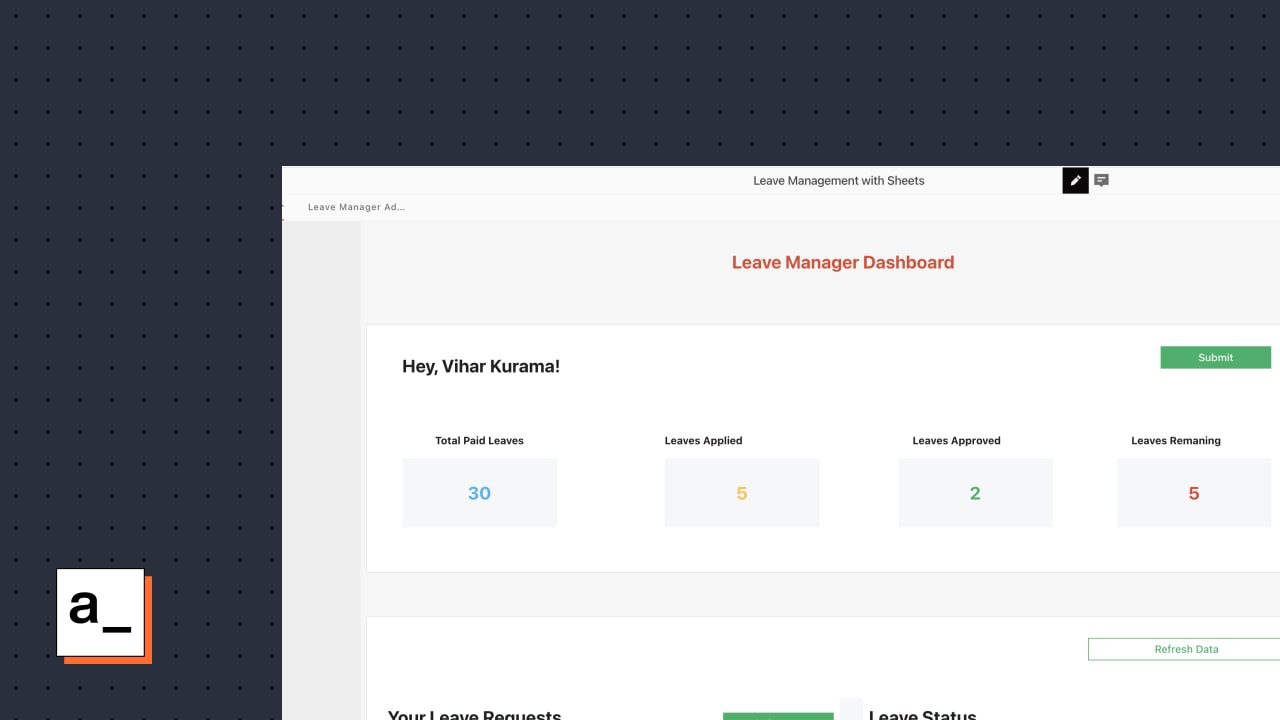Click the orange number 5 under Leaves Applied

742,492
